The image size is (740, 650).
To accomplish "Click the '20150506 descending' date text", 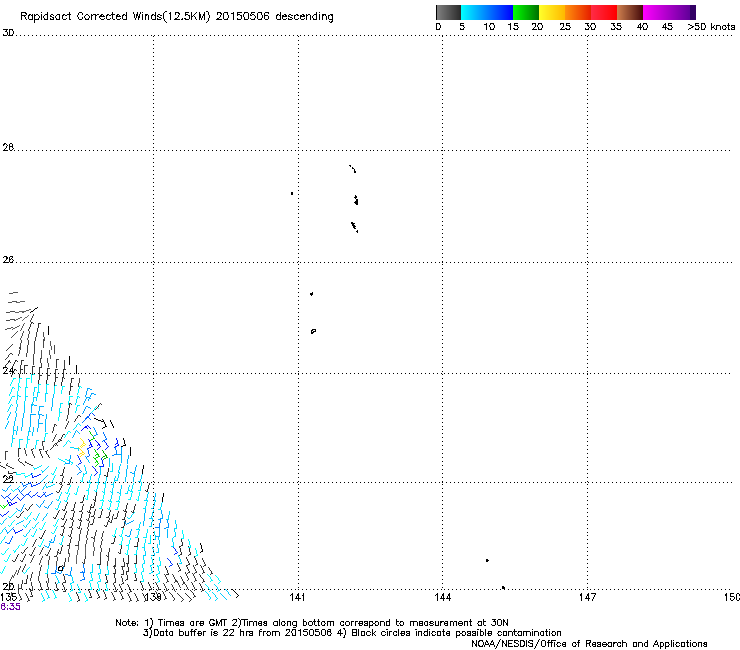I will pos(275,17).
